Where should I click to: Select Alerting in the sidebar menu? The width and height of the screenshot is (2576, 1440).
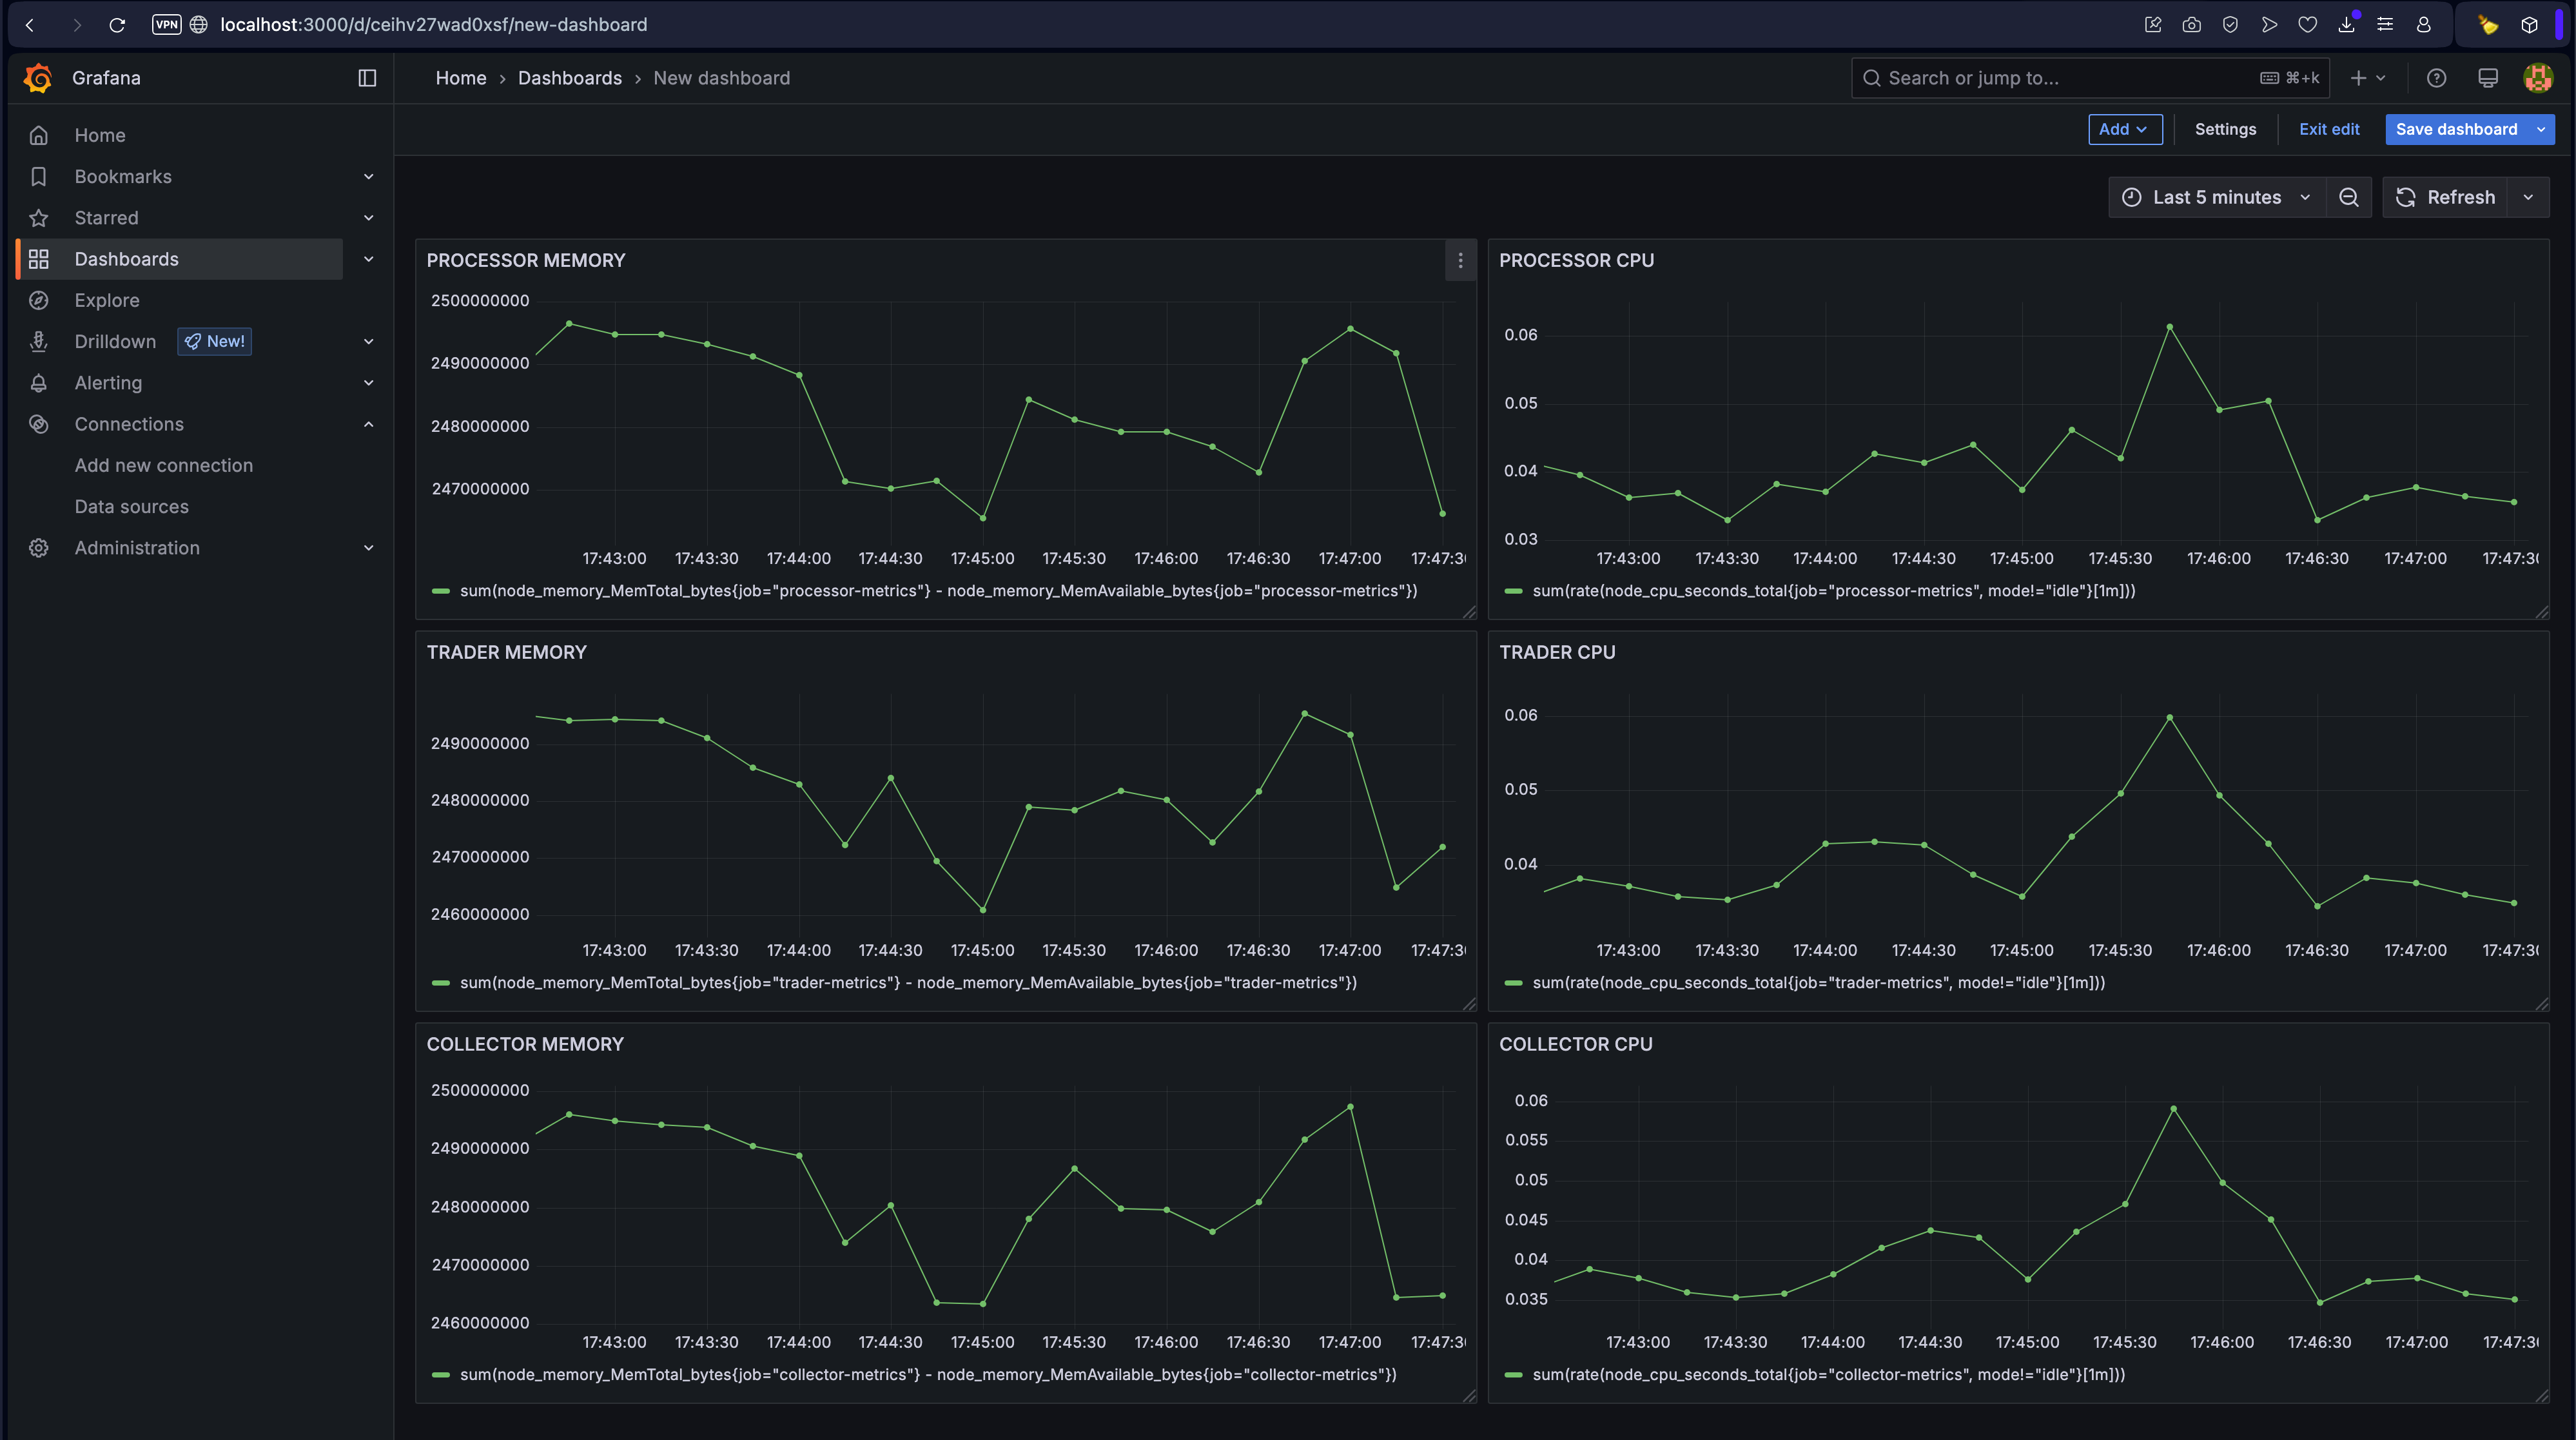108,383
